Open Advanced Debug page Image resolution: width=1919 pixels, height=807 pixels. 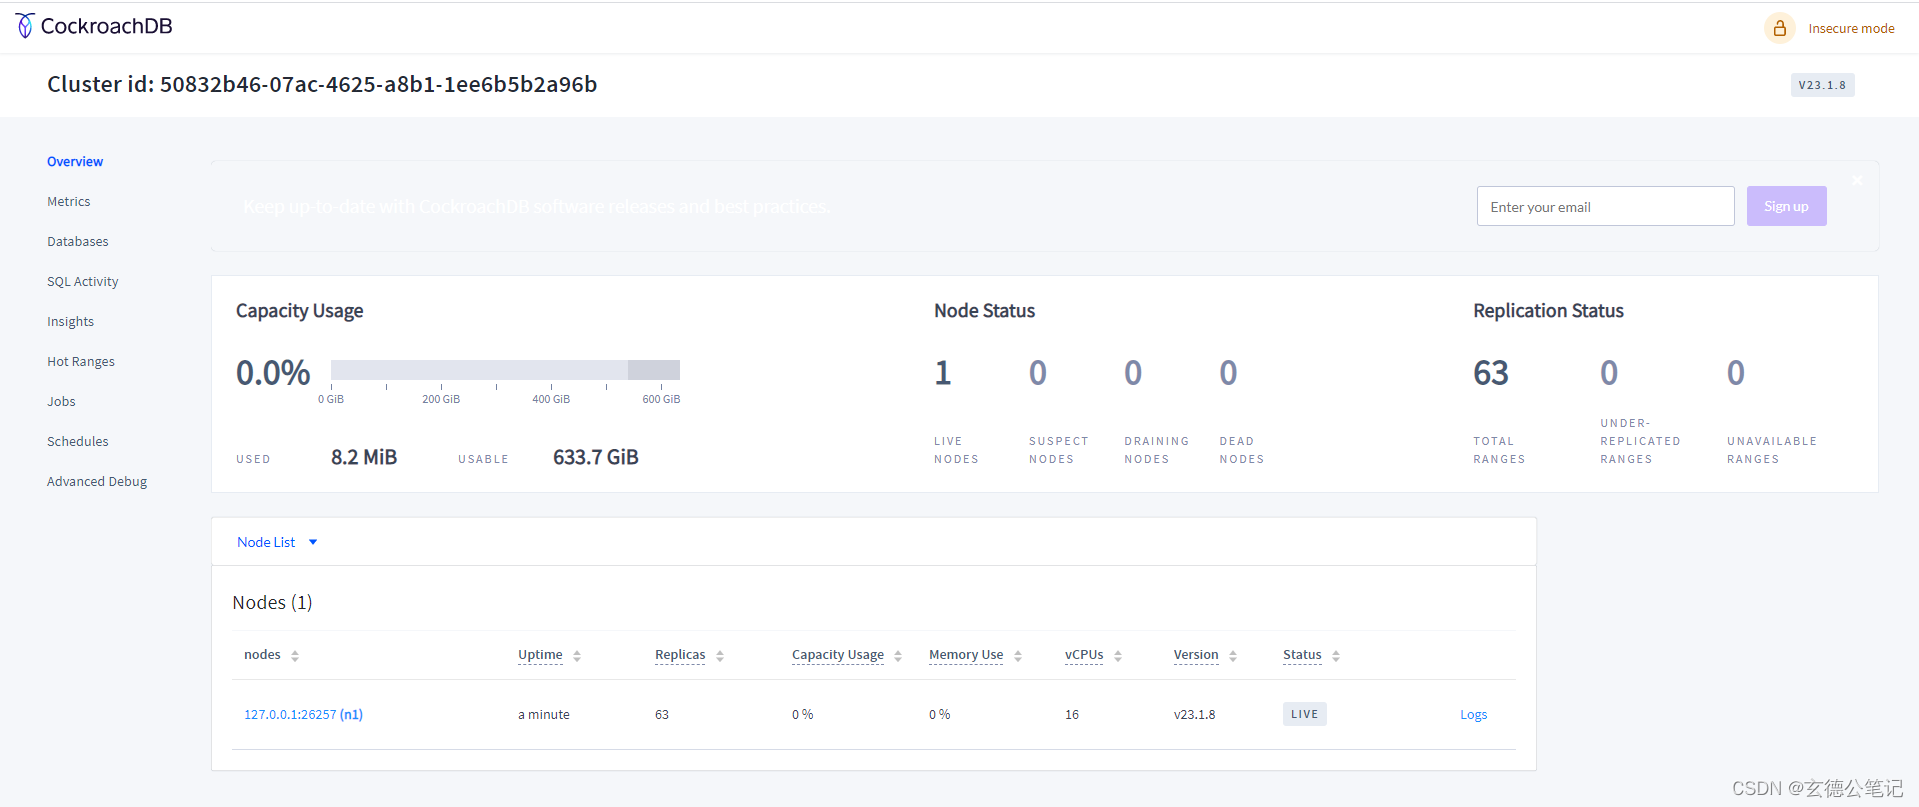coord(97,481)
